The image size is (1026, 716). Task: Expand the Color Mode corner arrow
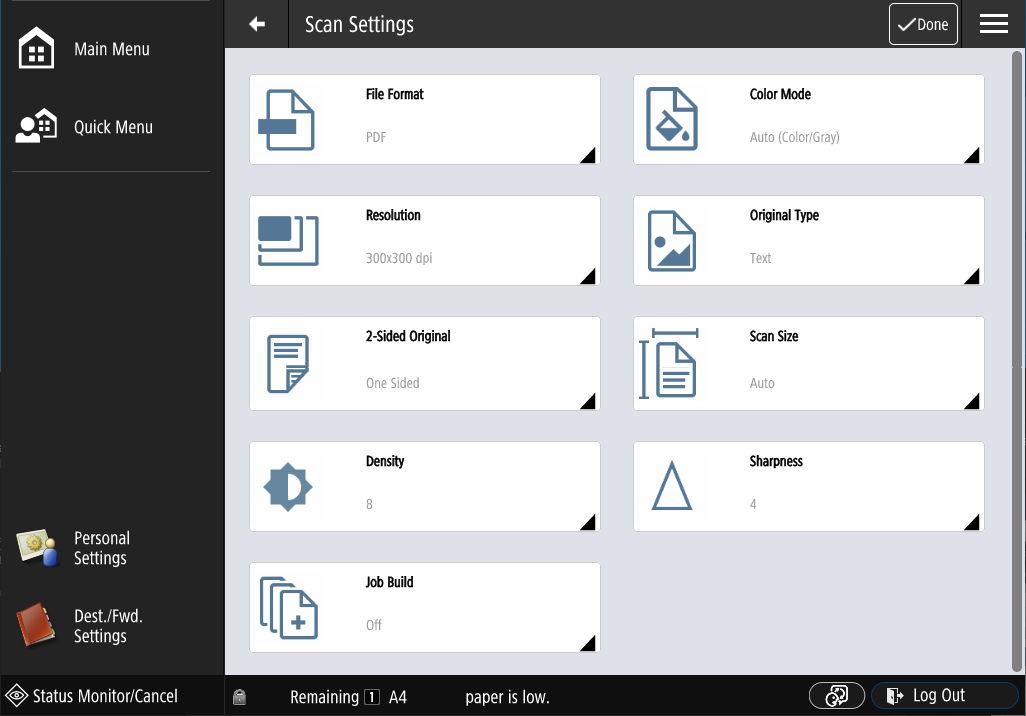tap(972, 155)
